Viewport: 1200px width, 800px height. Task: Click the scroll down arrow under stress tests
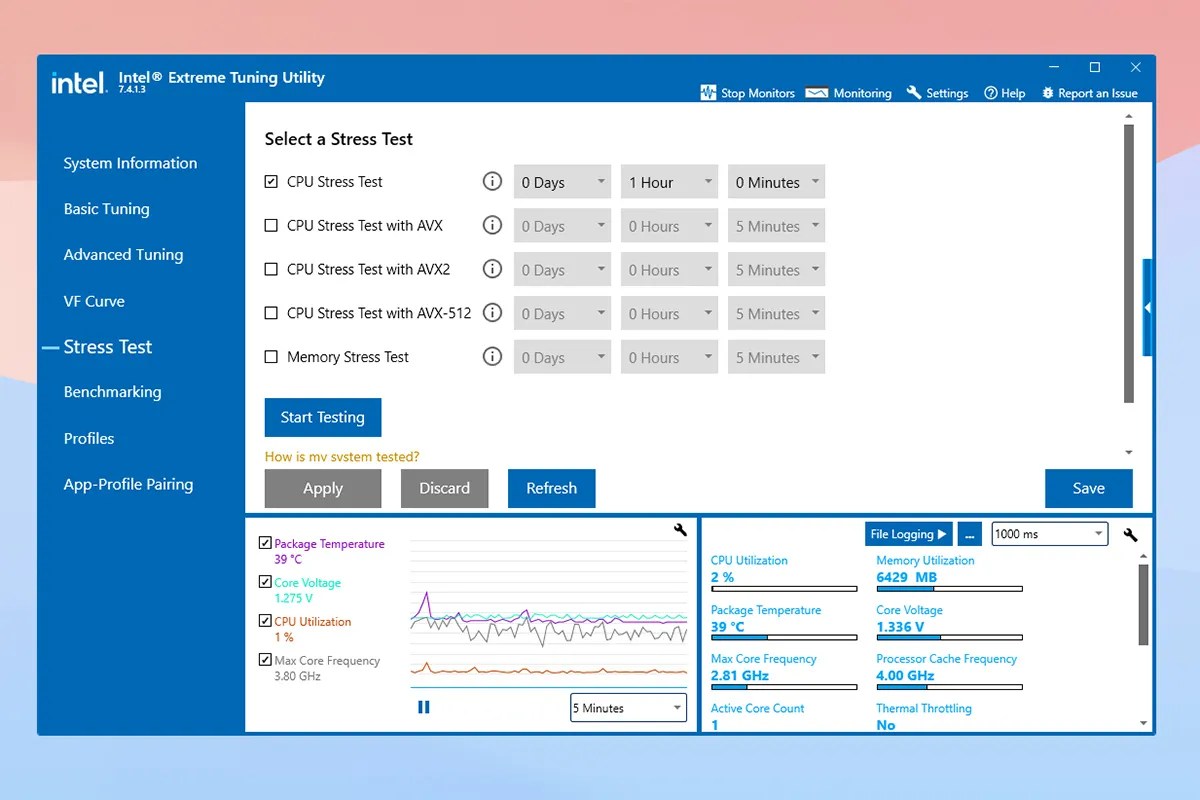(x=1129, y=453)
